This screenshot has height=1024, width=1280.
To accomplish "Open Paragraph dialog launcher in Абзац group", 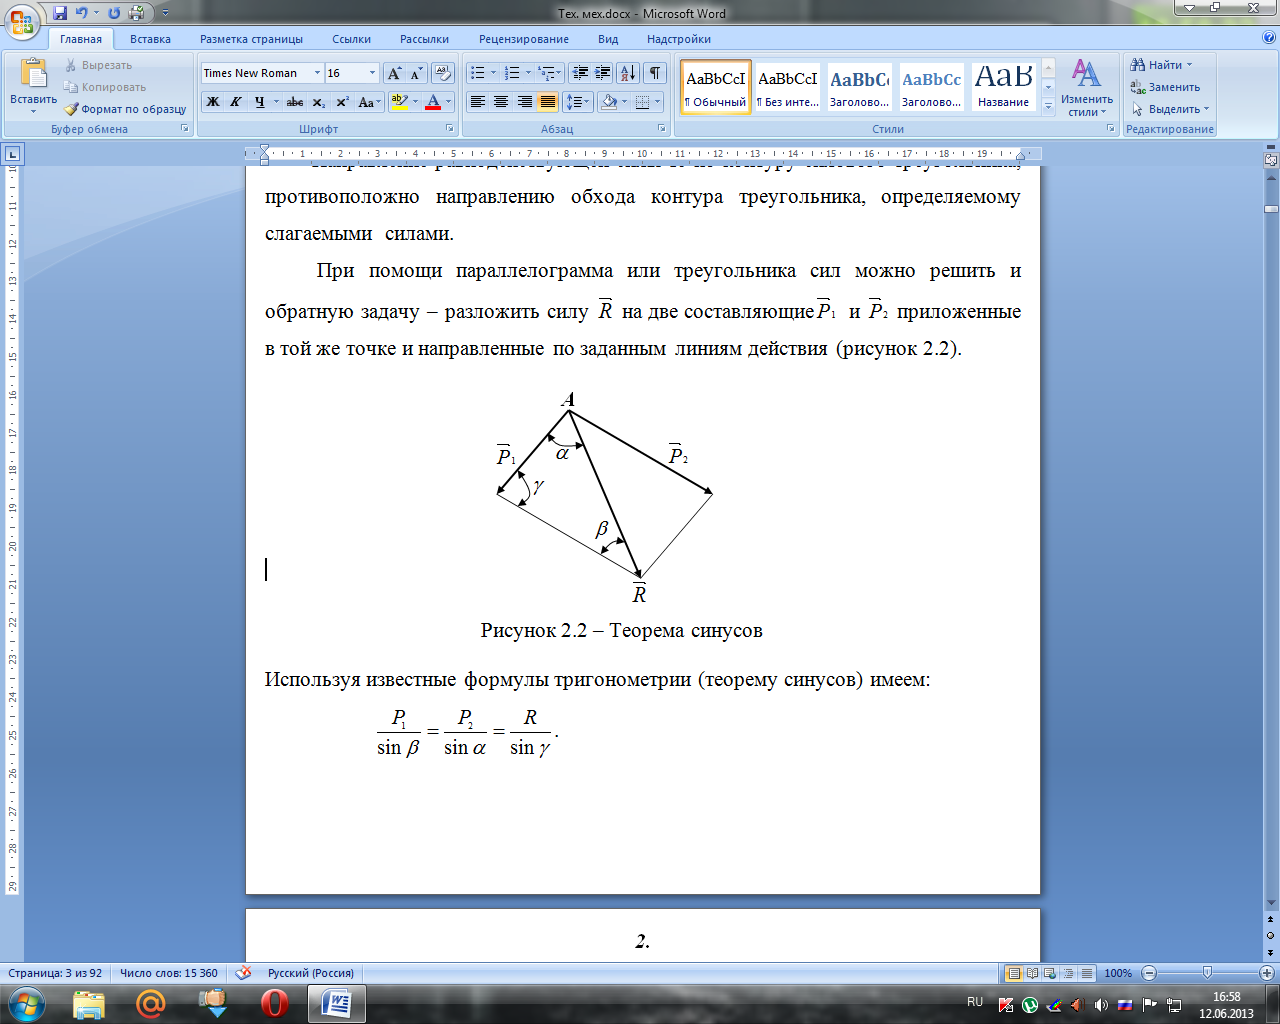I will (x=662, y=129).
